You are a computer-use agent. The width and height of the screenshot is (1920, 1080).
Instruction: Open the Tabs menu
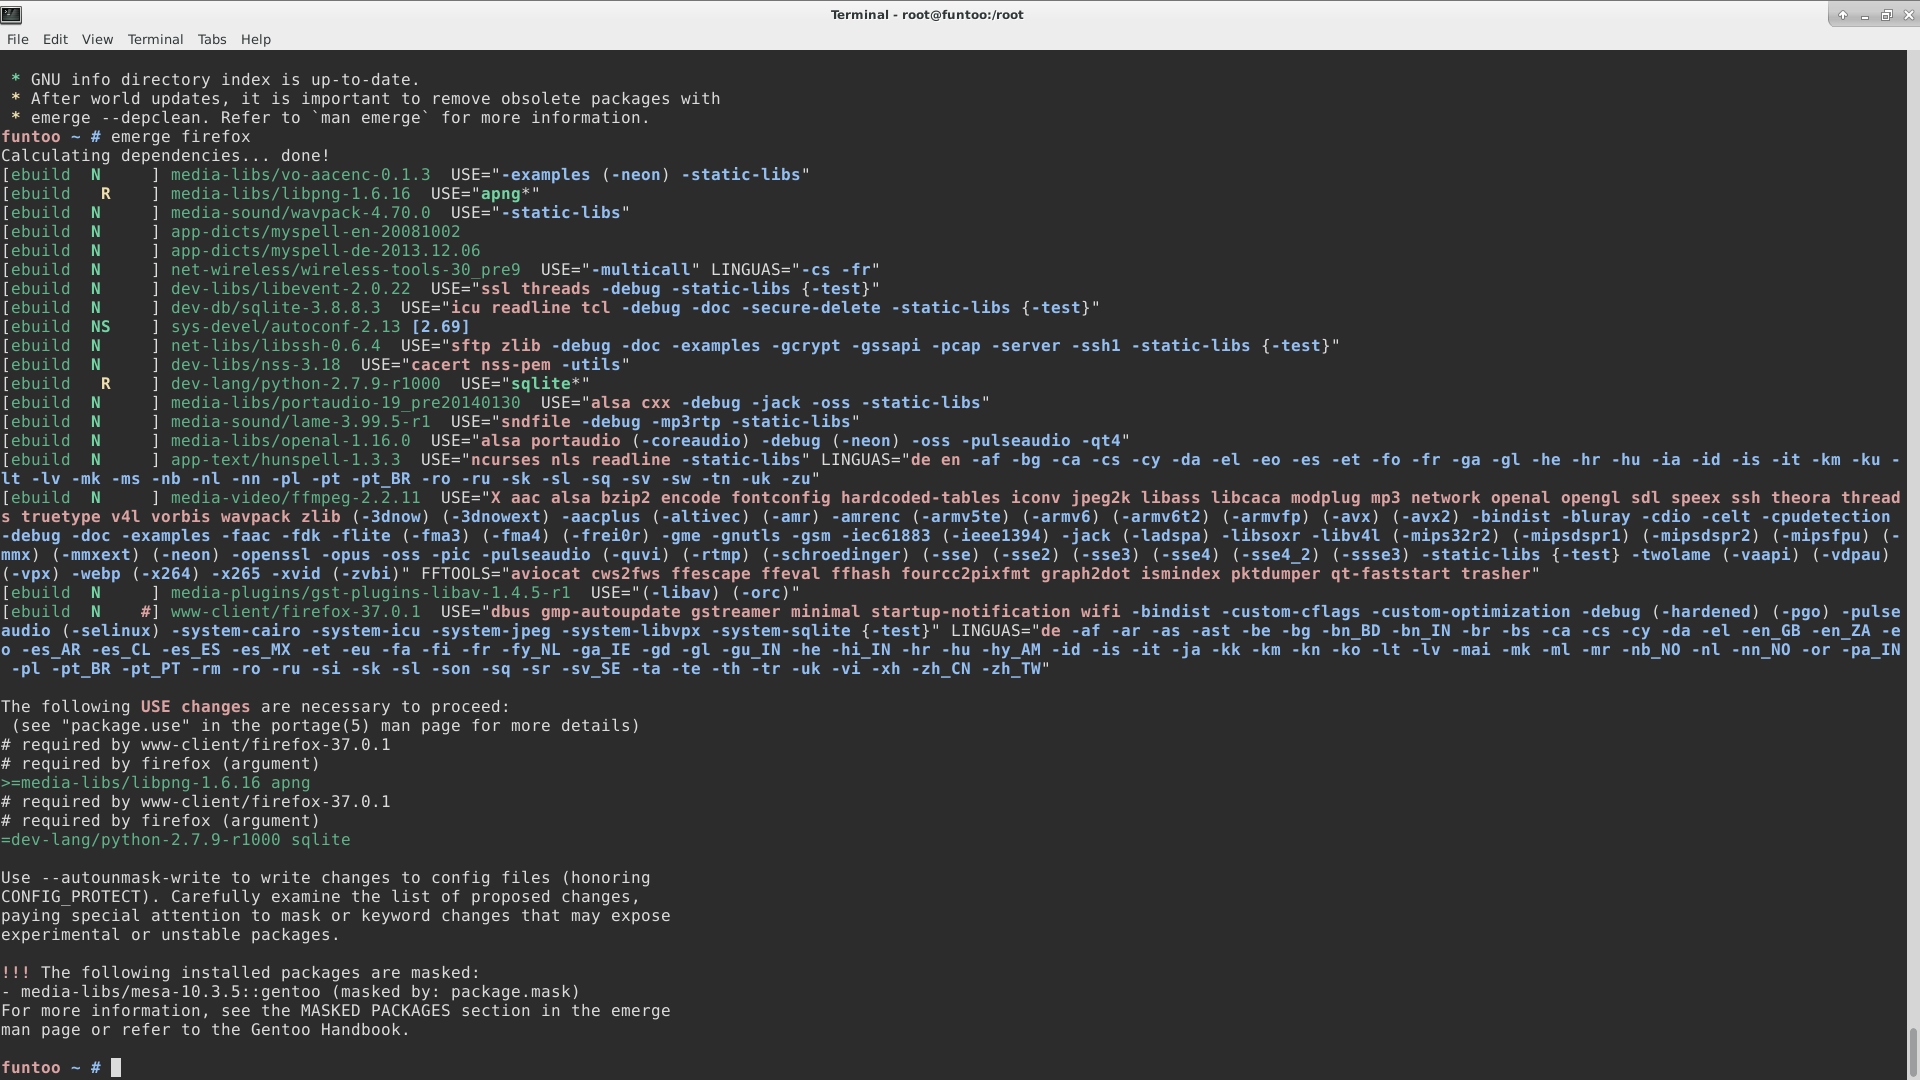pyautogui.click(x=212, y=39)
